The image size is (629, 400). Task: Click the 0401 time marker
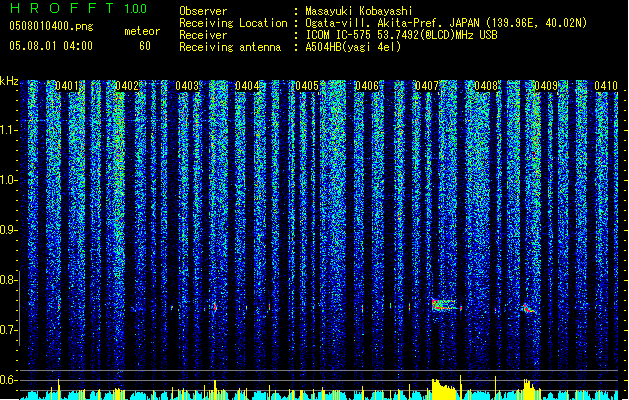click(x=67, y=86)
